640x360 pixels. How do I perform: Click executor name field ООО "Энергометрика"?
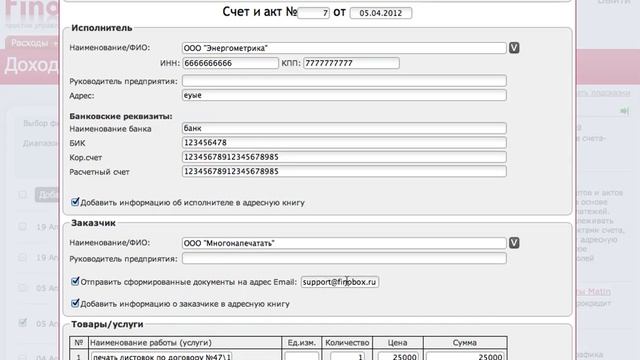point(344,48)
